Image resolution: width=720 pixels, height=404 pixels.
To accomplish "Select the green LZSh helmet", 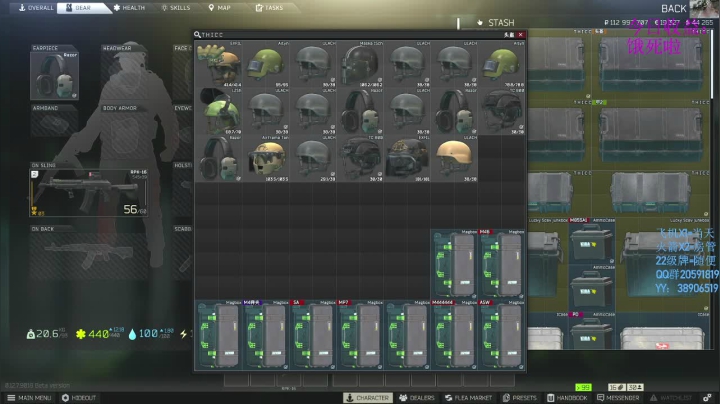I will pos(219,112).
